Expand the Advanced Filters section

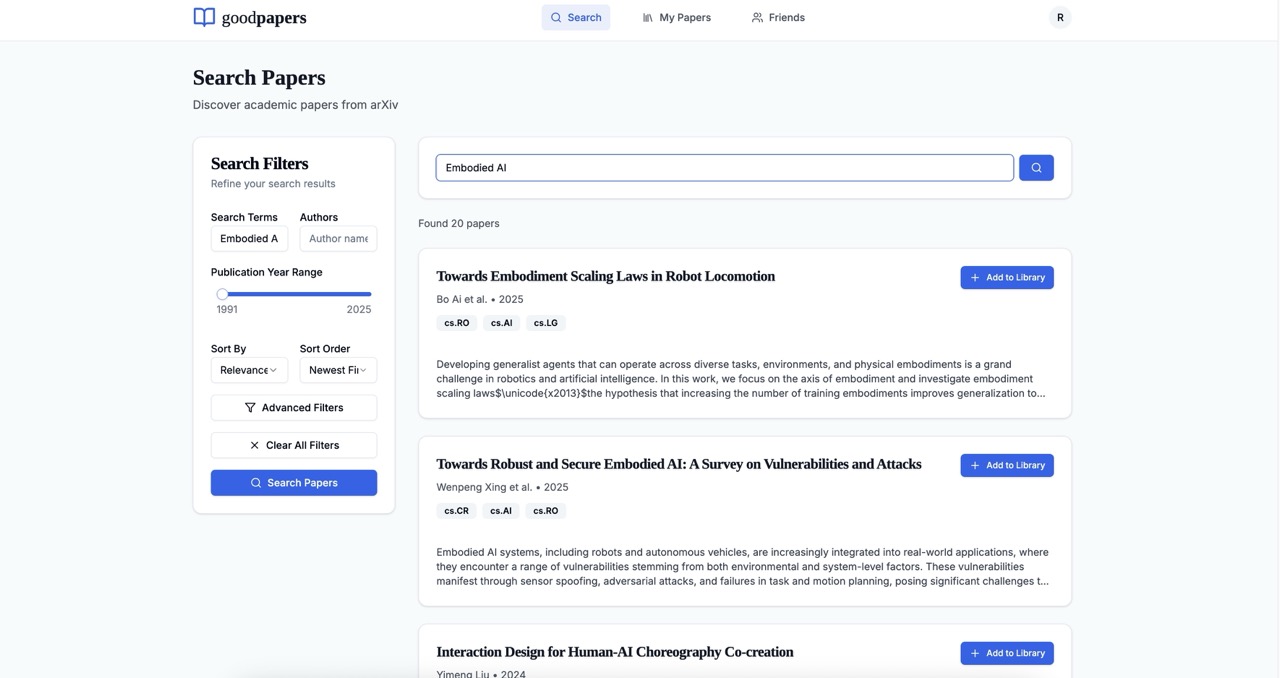click(294, 408)
